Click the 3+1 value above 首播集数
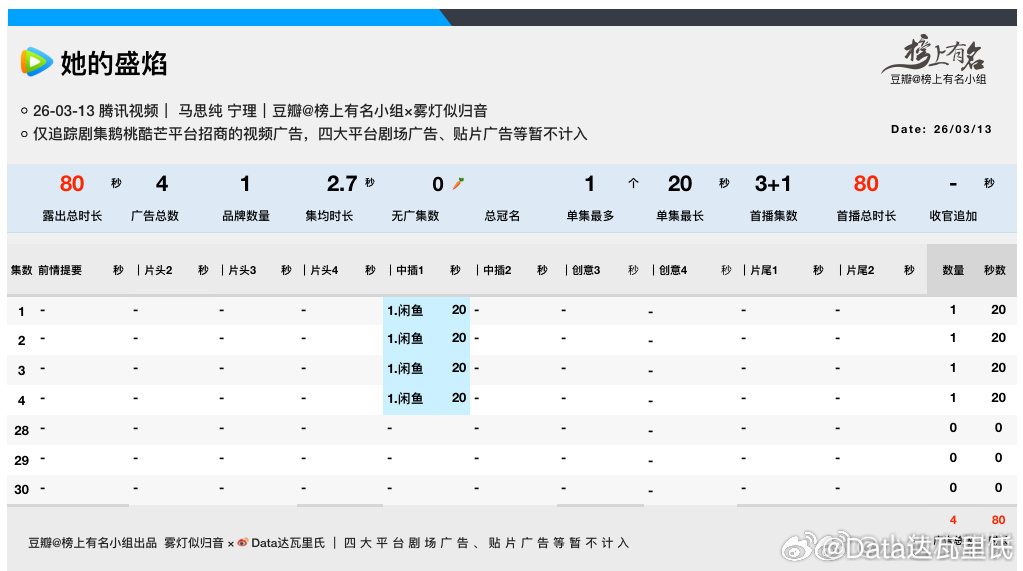Viewport: 1023px width, 571px height. point(773,183)
